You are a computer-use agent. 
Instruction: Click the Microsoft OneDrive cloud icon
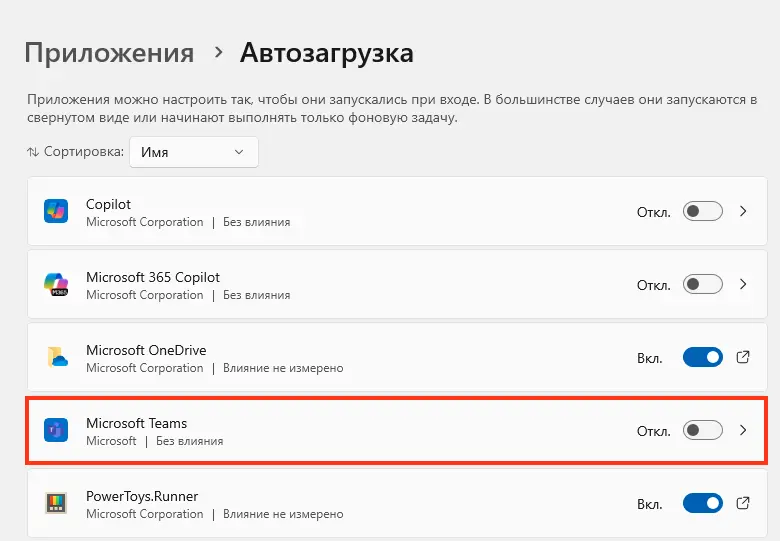57,357
